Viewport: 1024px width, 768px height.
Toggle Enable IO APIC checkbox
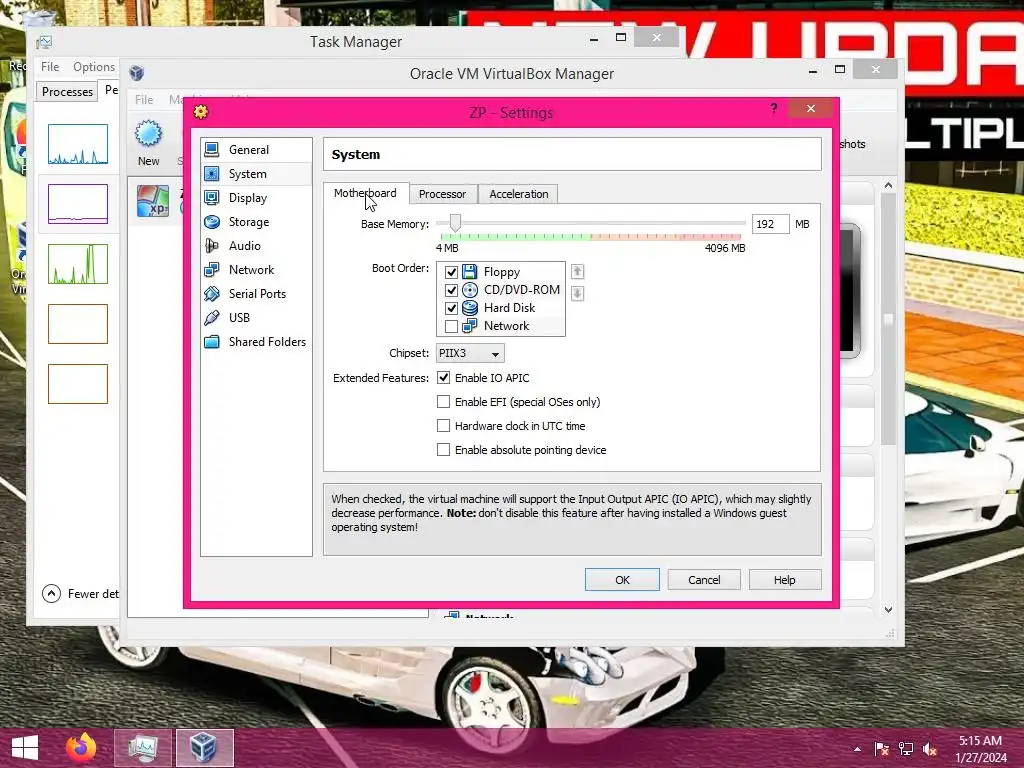coord(443,377)
